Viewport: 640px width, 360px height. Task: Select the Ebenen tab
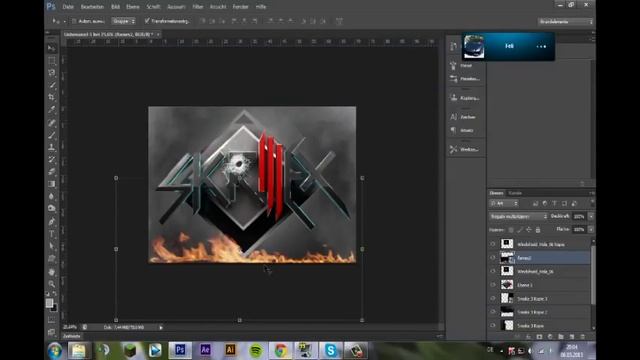click(x=496, y=193)
